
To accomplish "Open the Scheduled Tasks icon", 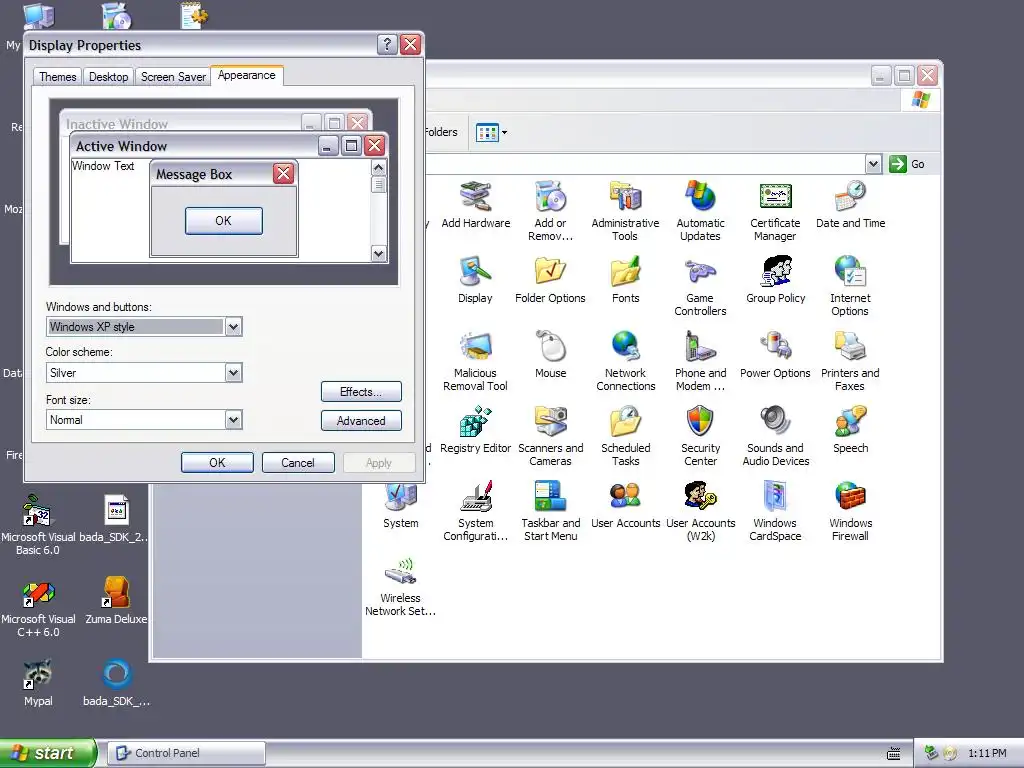I will tap(626, 422).
